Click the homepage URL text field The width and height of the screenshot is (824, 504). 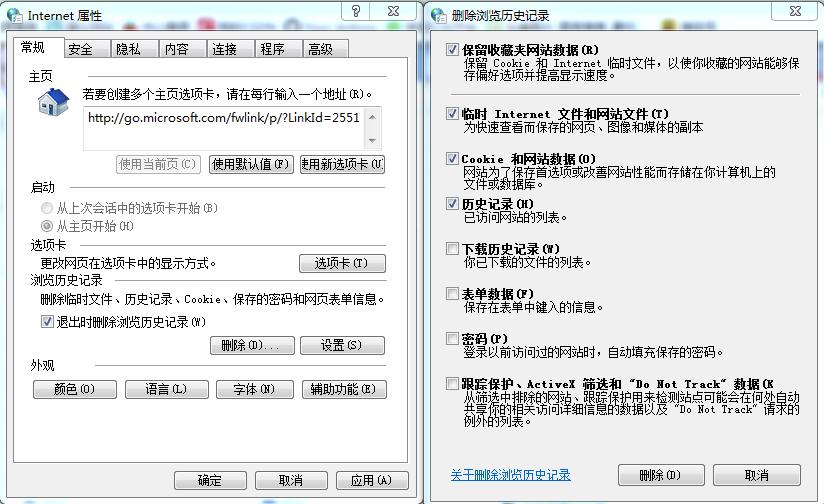coord(224,128)
